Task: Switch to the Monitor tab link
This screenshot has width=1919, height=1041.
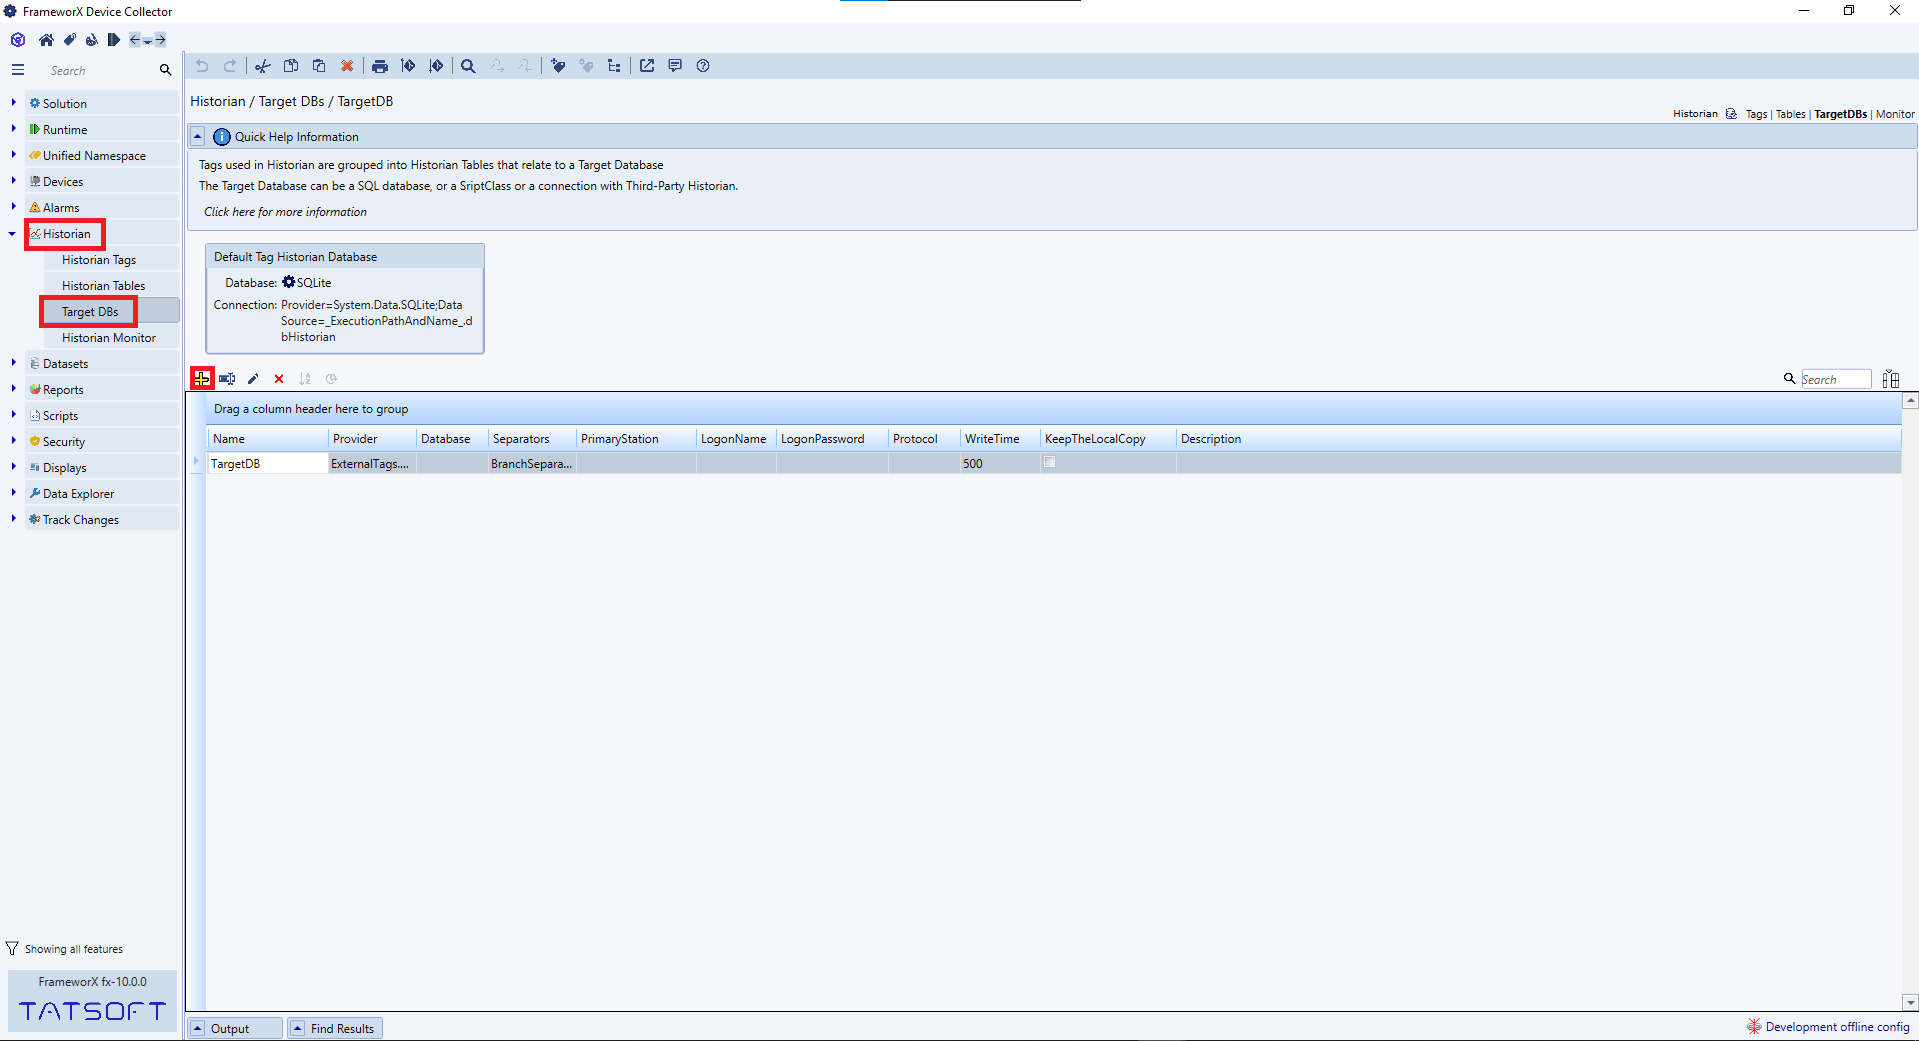Action: coord(1895,114)
